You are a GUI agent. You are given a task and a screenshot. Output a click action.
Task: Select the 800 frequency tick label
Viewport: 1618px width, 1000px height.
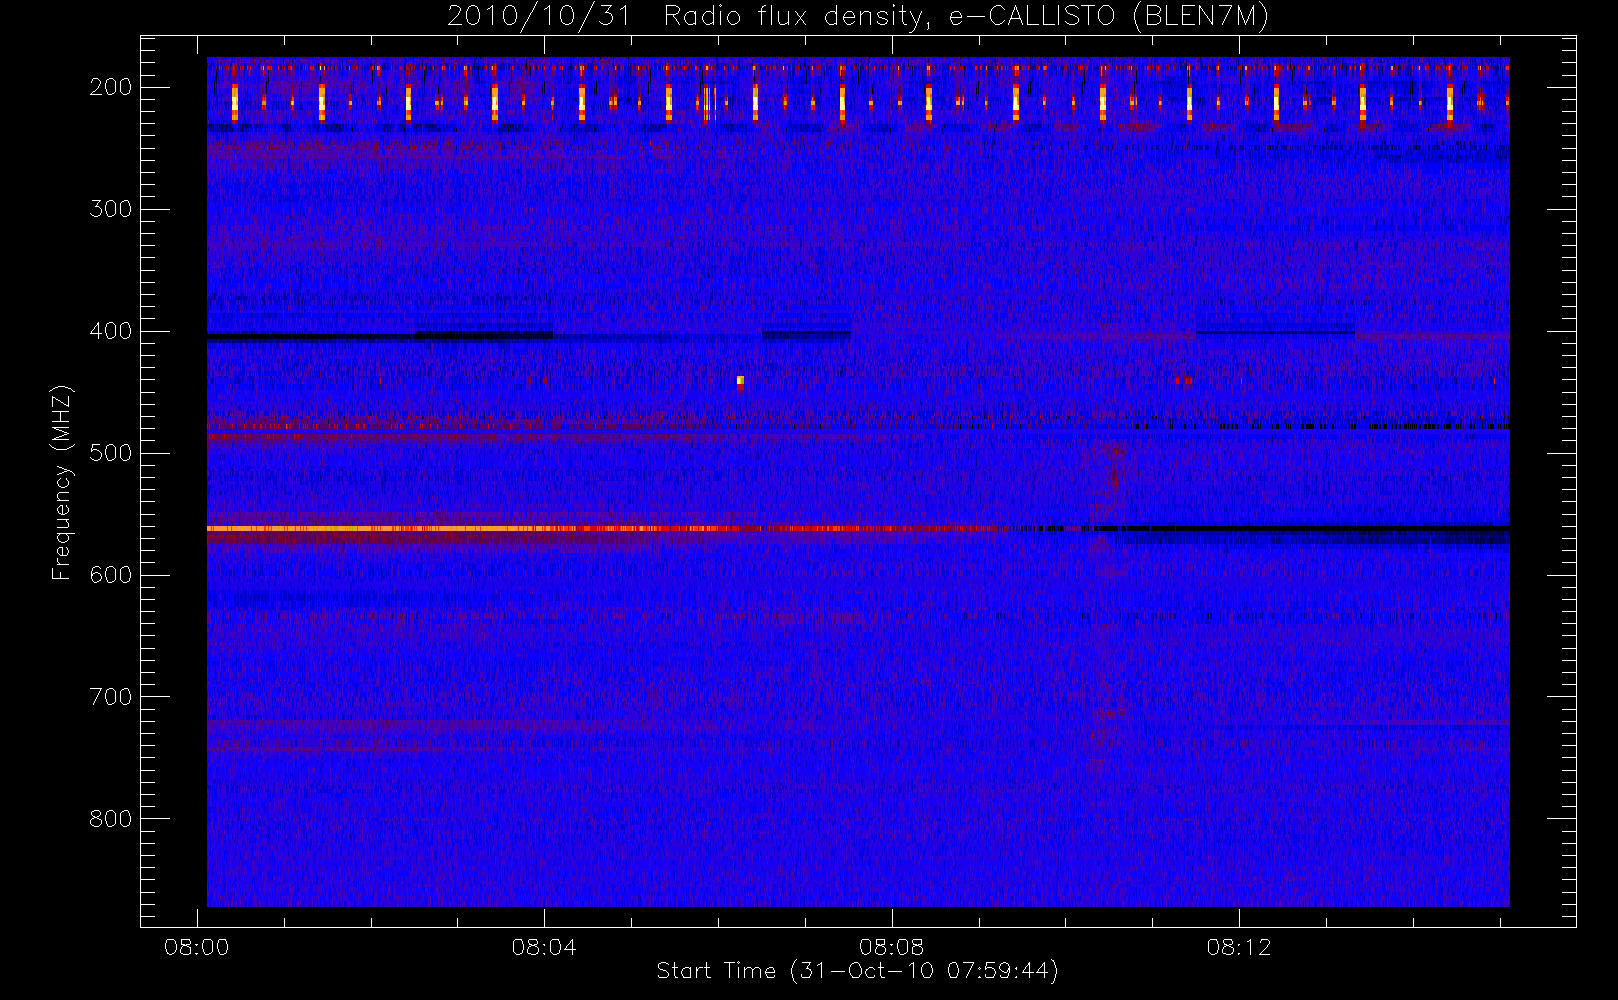tap(111, 819)
